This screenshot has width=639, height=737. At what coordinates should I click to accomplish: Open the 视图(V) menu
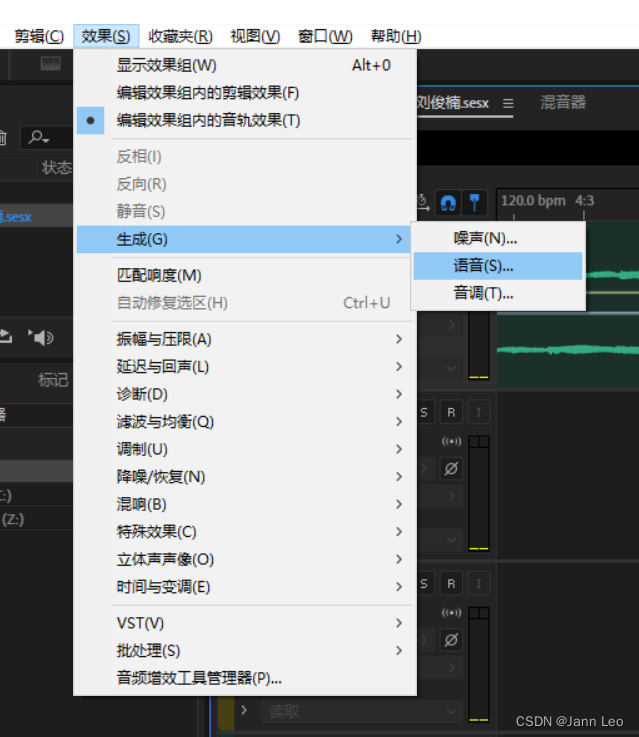tap(255, 36)
